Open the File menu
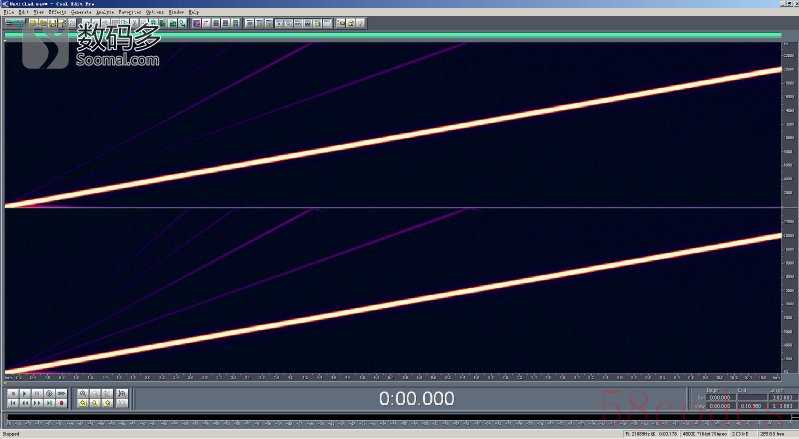This screenshot has height=439, width=799. click(x=10, y=11)
